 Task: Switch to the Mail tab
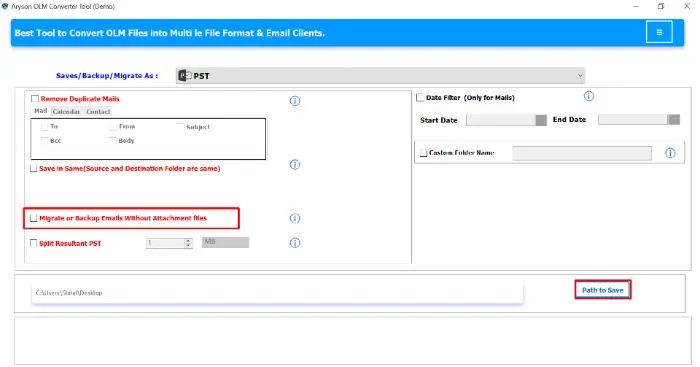(x=41, y=111)
